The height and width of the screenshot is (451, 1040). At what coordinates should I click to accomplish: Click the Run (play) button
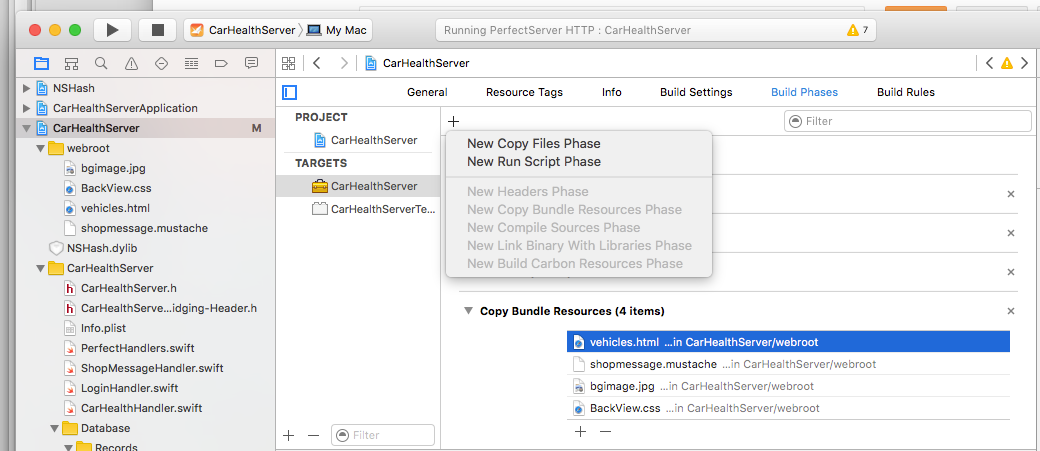[x=113, y=30]
